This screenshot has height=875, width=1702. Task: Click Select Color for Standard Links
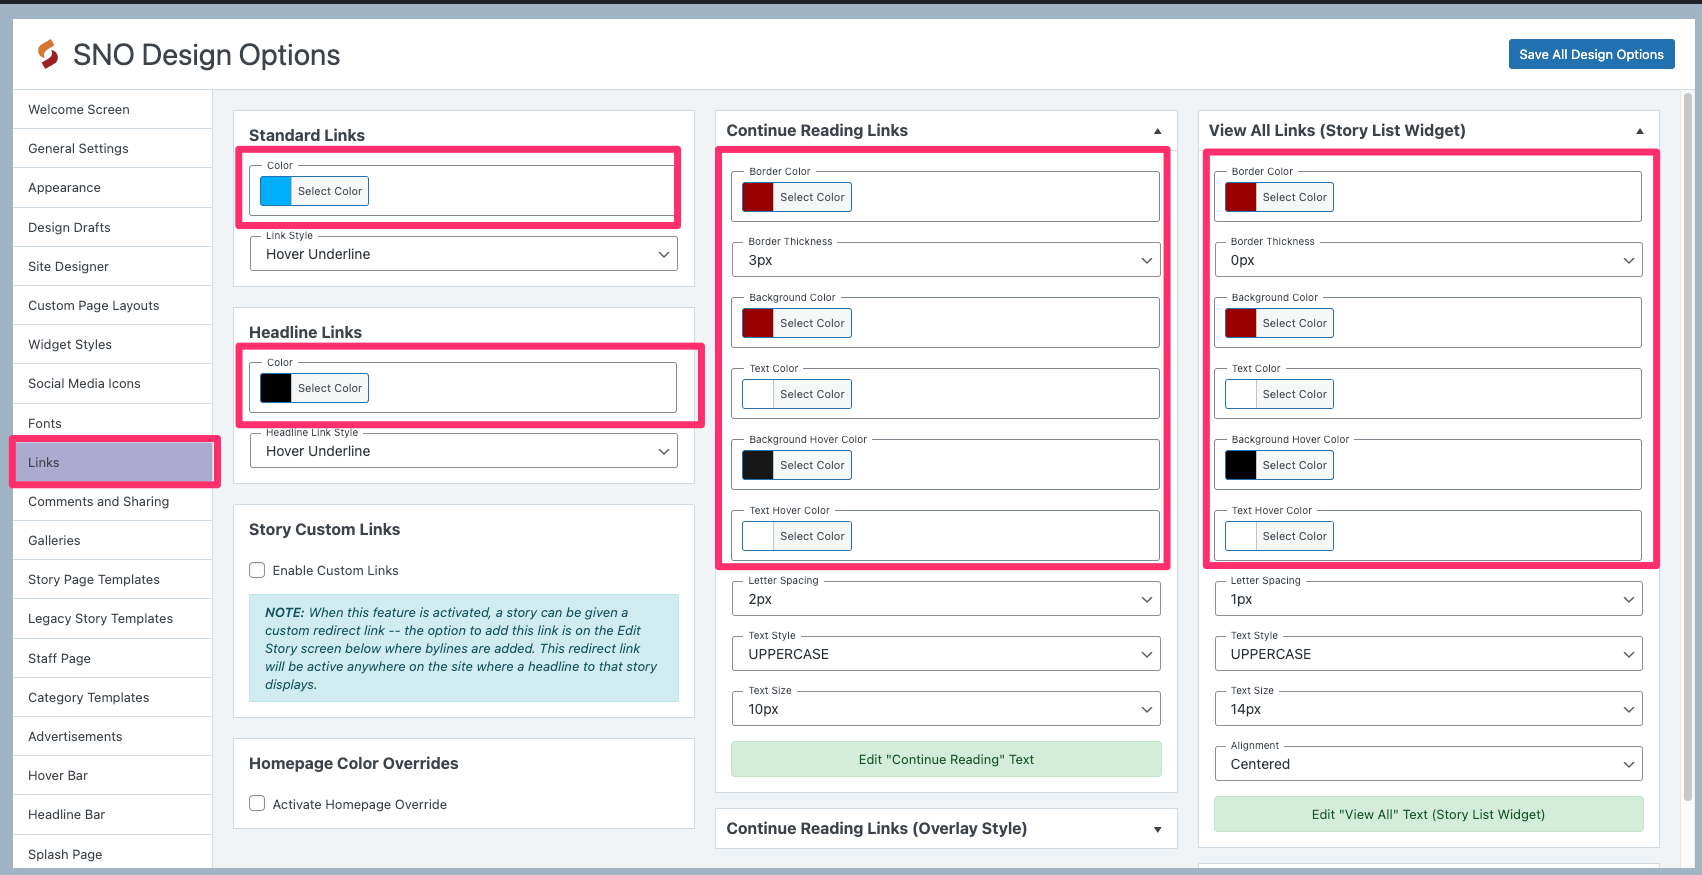330,191
